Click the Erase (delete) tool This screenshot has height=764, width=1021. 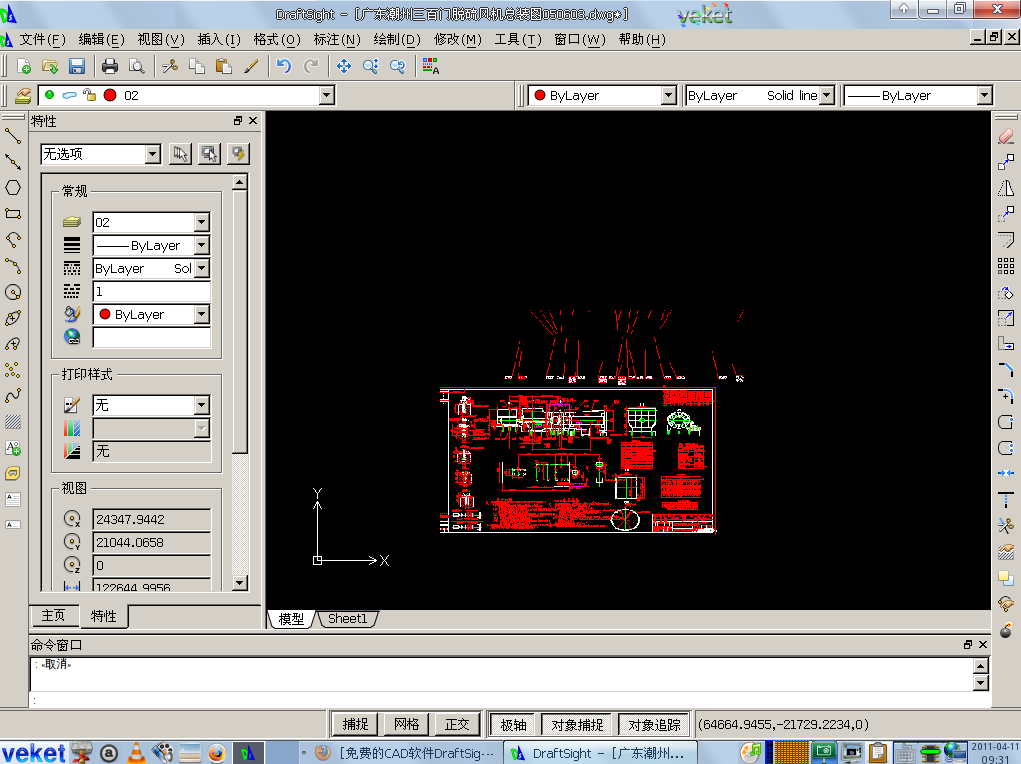(1006, 136)
